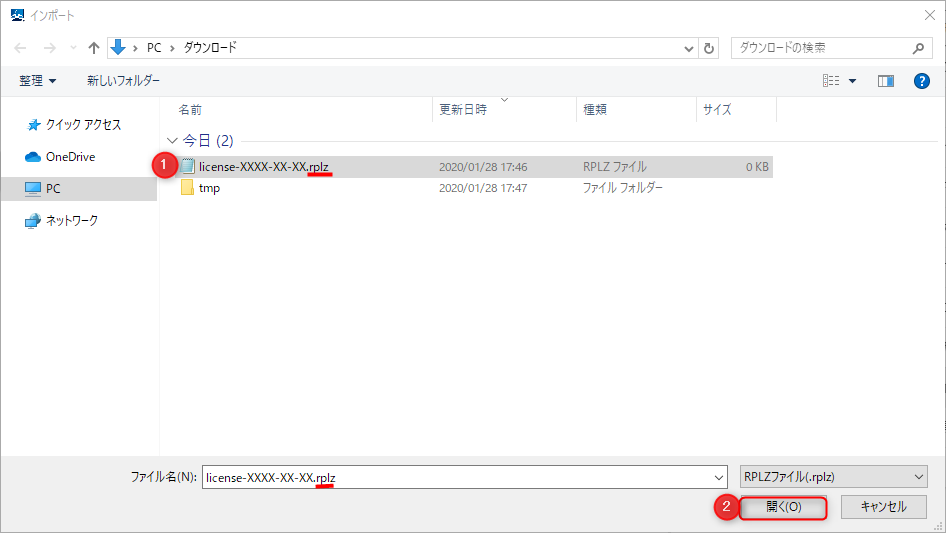Expand the address bar history dropdown
Viewport: 946px width, 533px height.
pyautogui.click(x=689, y=48)
